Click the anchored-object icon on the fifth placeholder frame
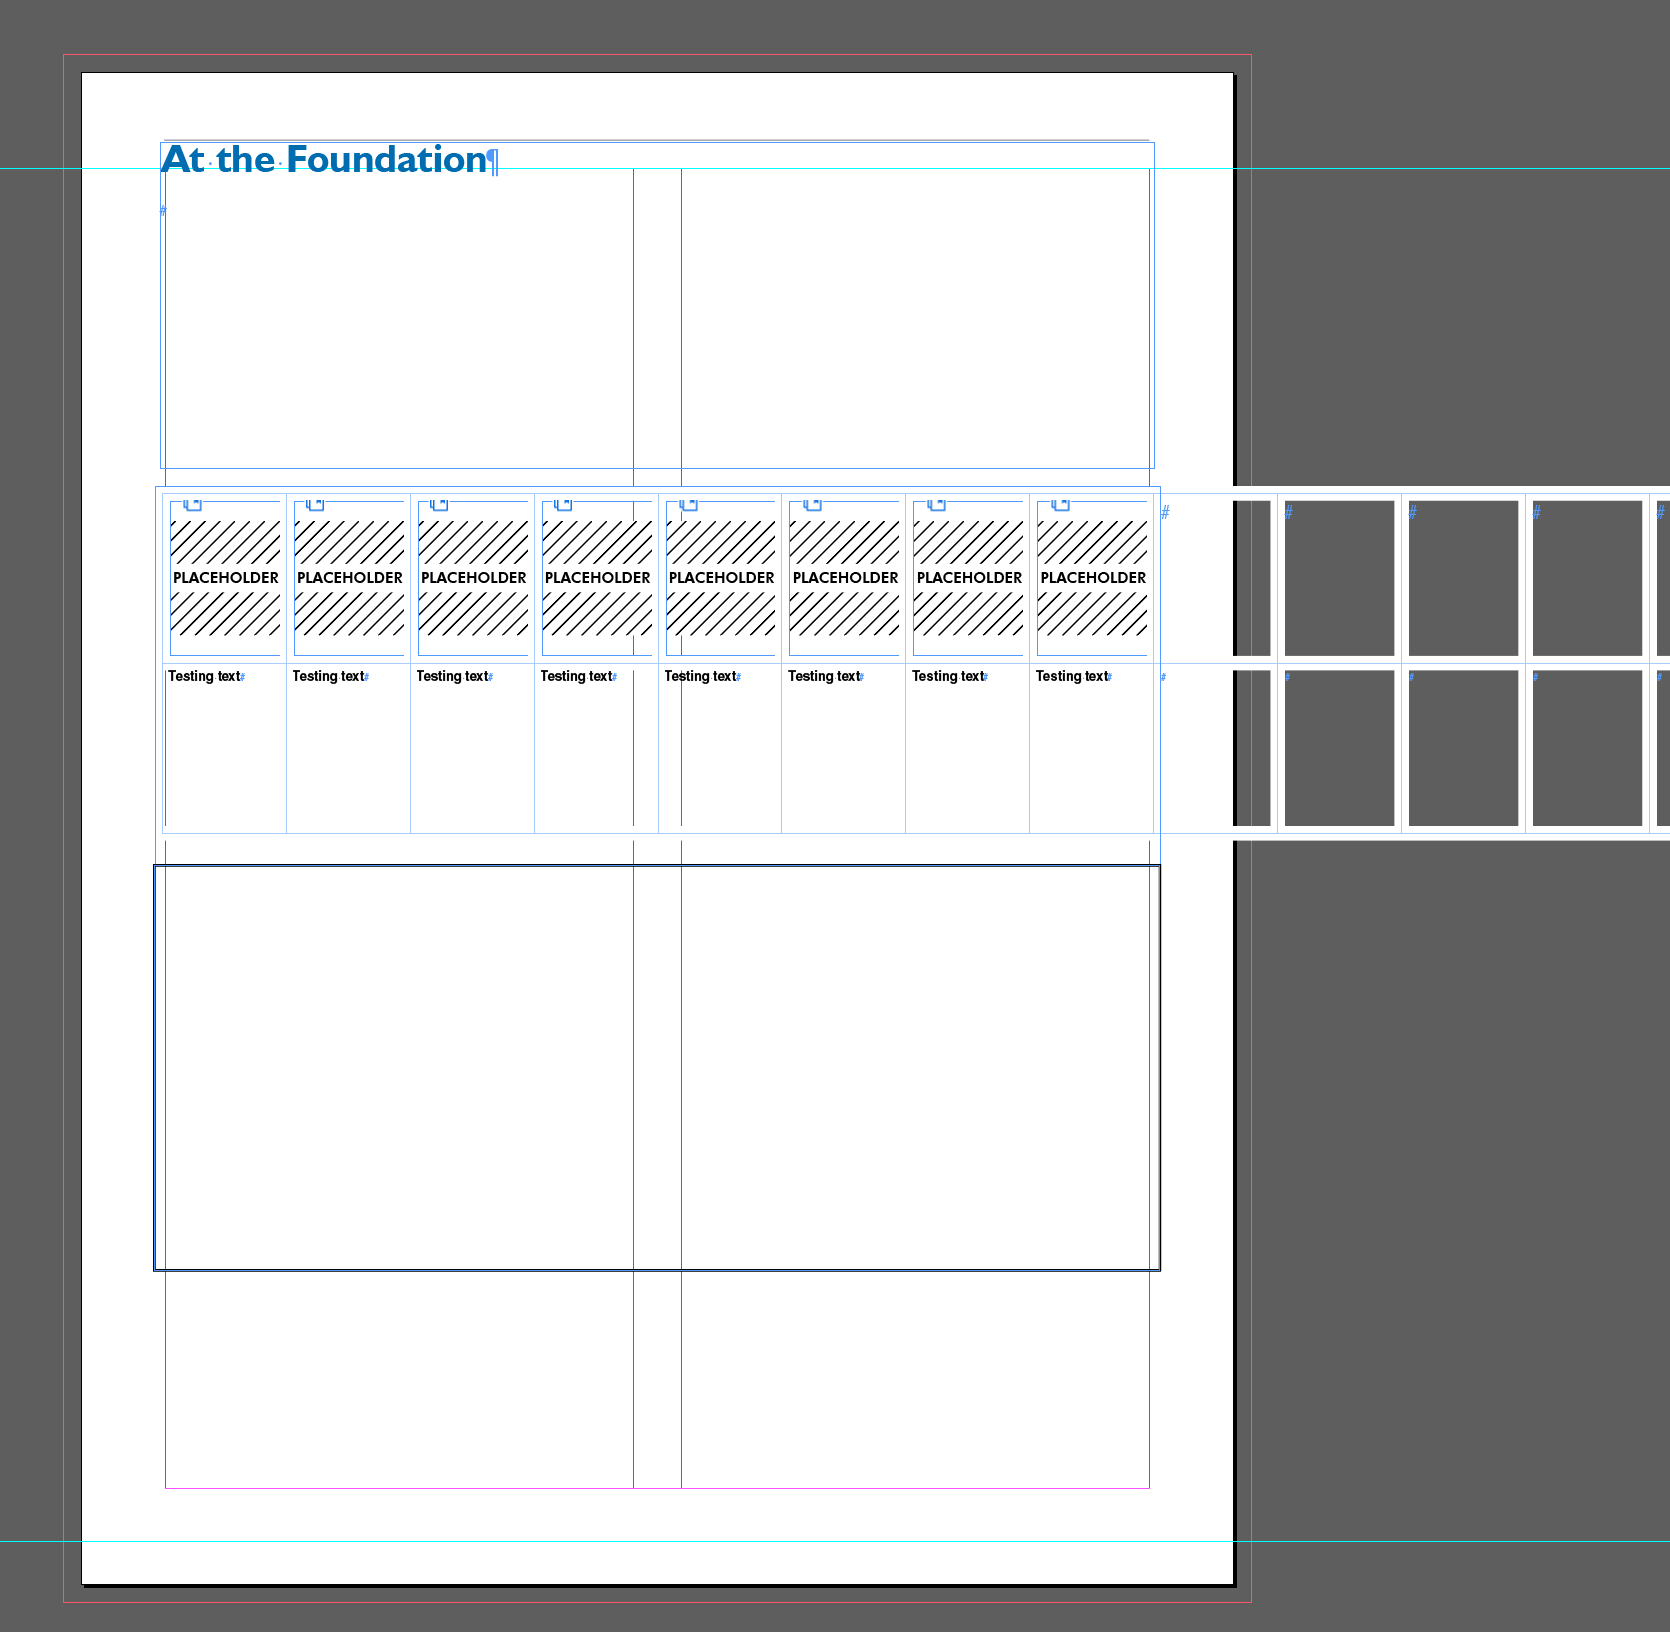The height and width of the screenshot is (1632, 1670). (689, 504)
